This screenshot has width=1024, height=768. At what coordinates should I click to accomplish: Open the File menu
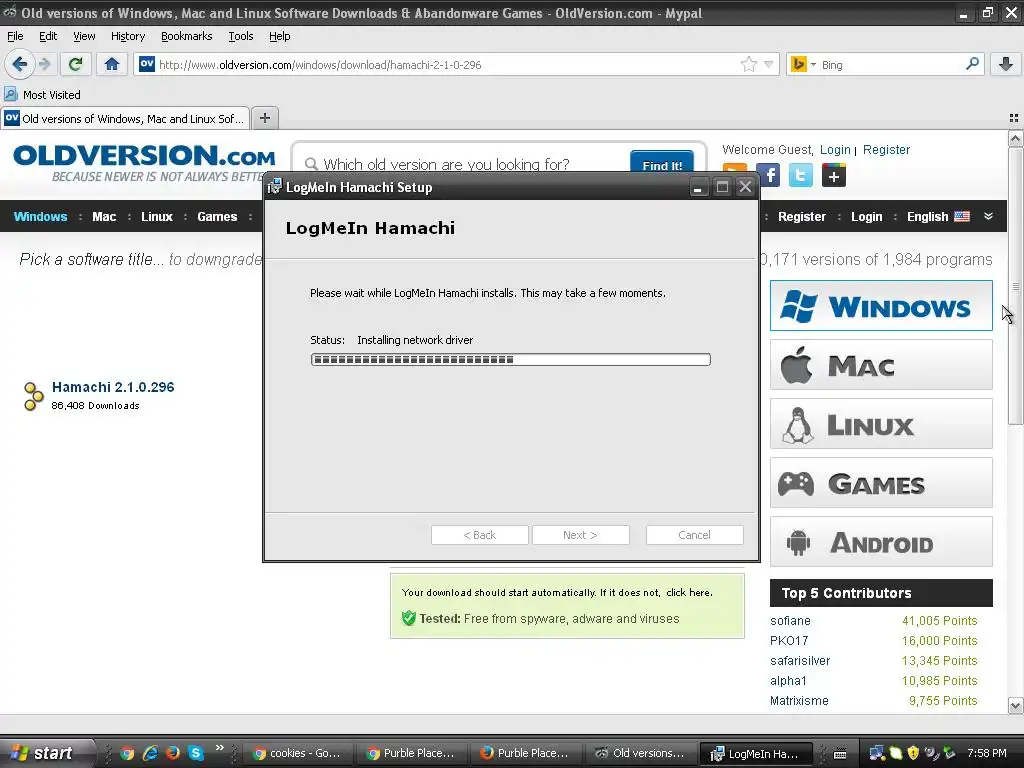pos(15,36)
